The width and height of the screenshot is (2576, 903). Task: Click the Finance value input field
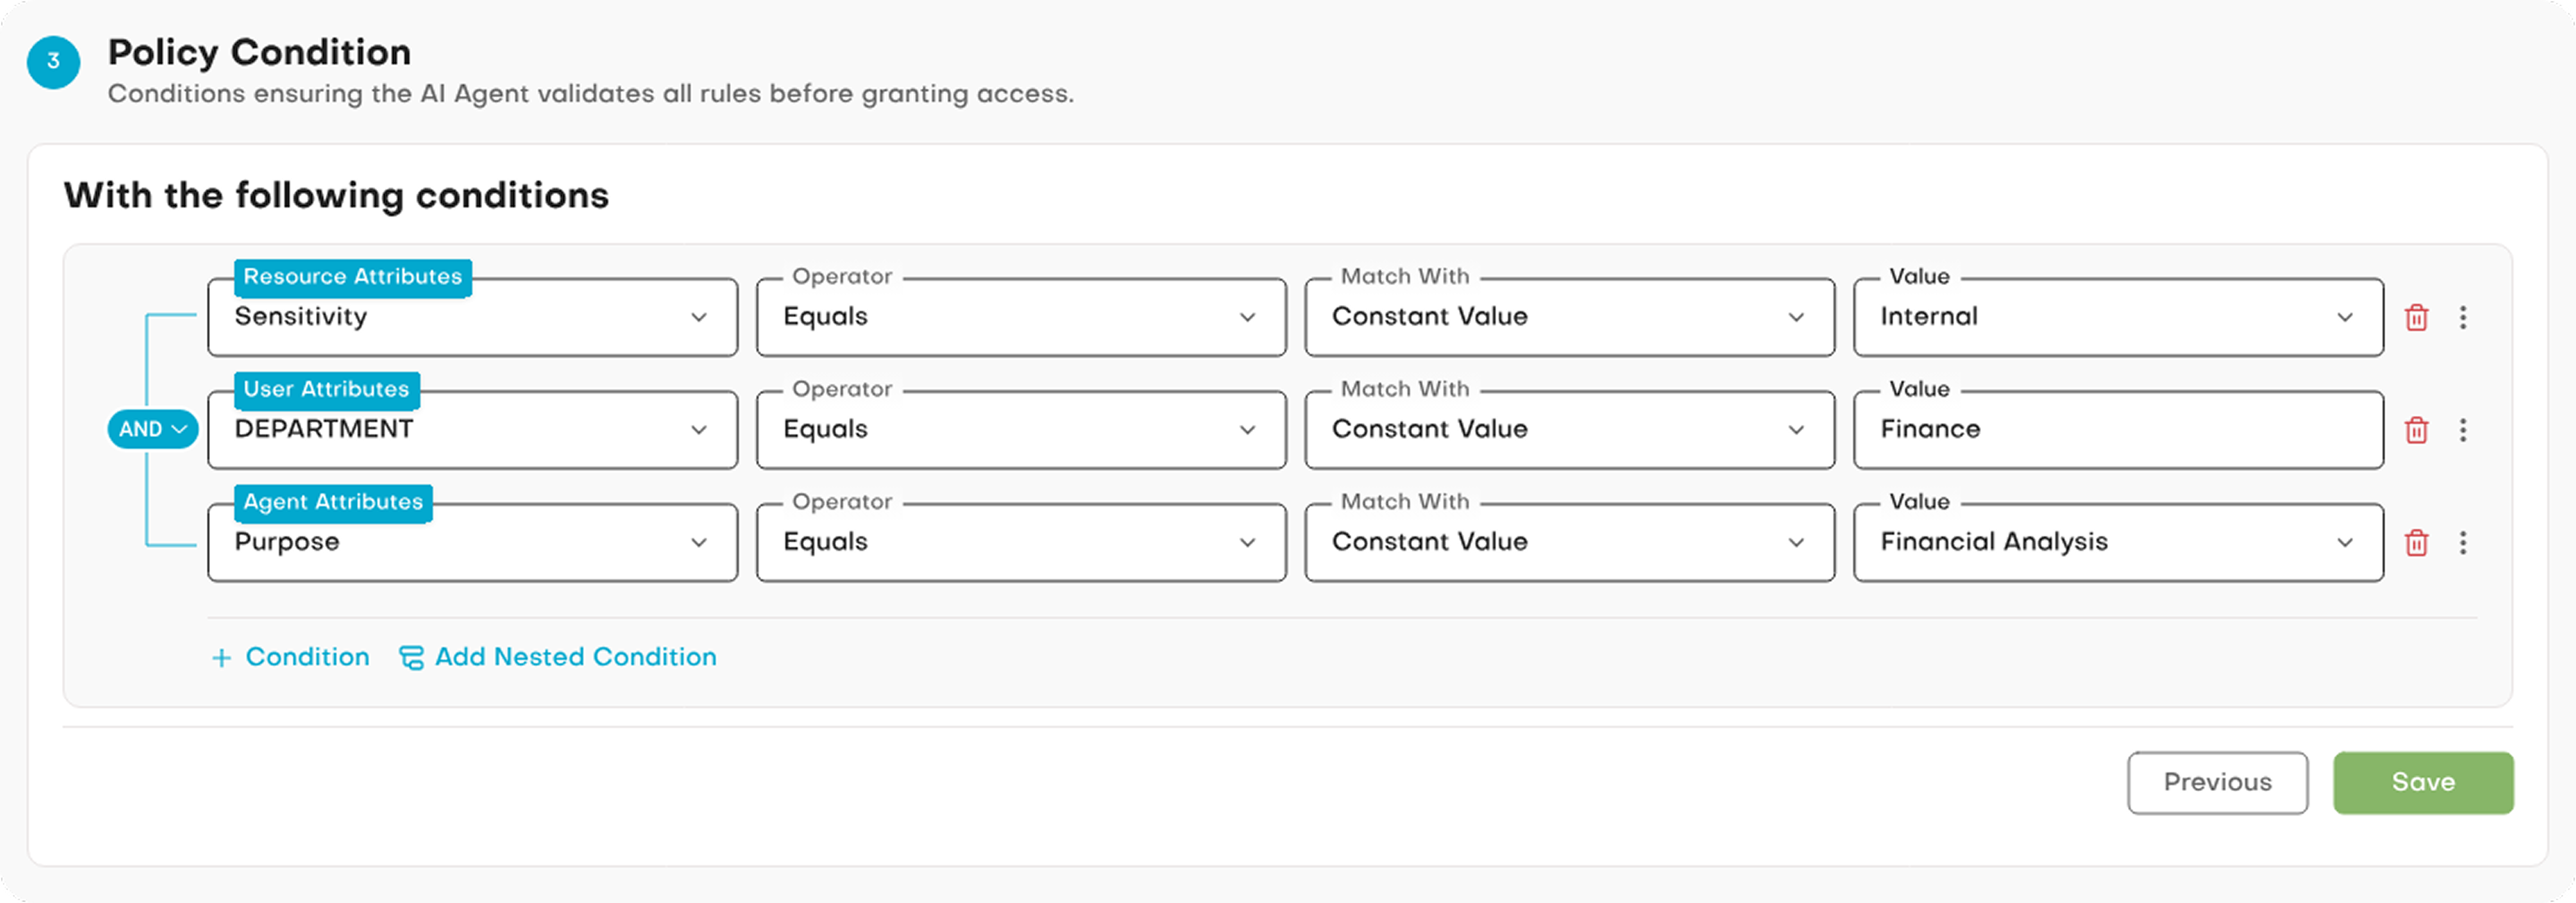pyautogui.click(x=2117, y=430)
